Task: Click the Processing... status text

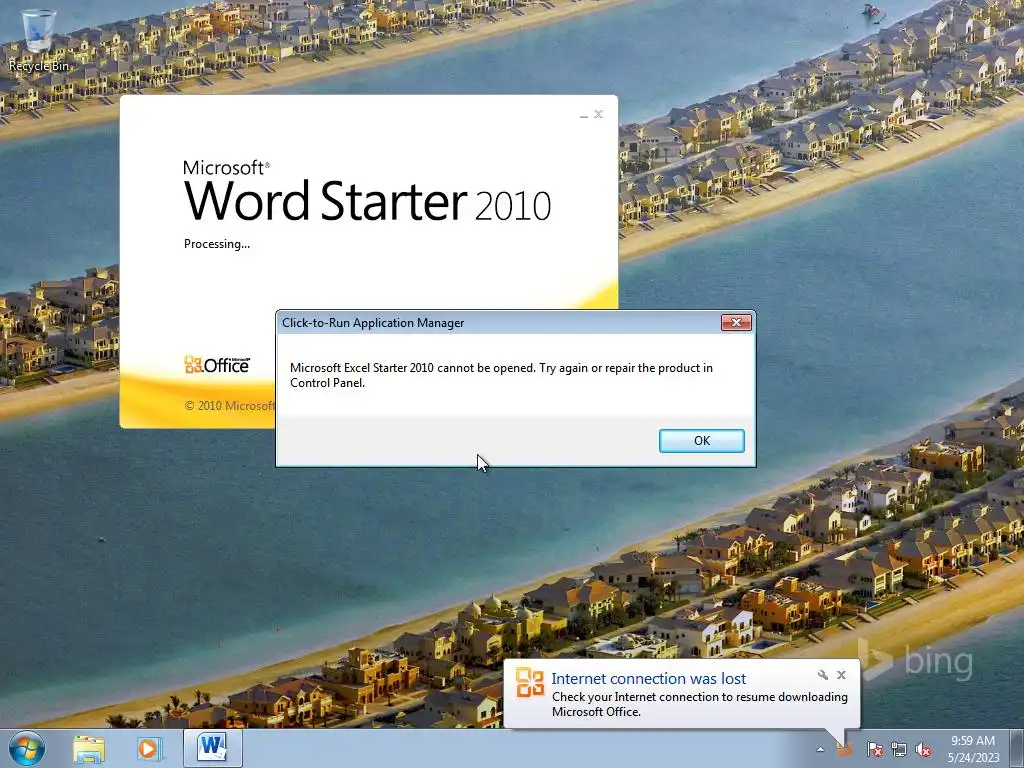Action: 217,244
